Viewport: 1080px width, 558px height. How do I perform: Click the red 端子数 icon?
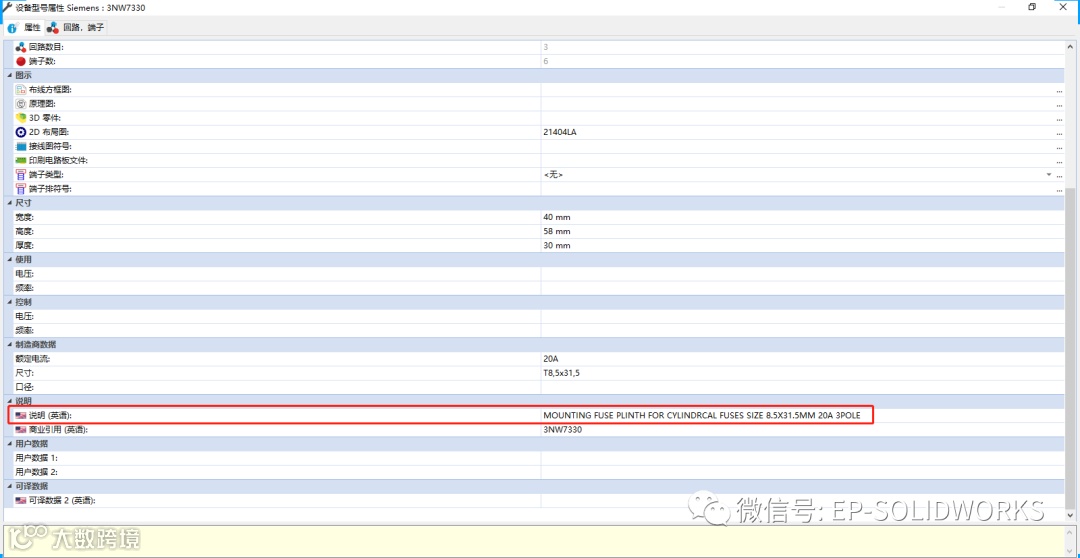pos(21,61)
